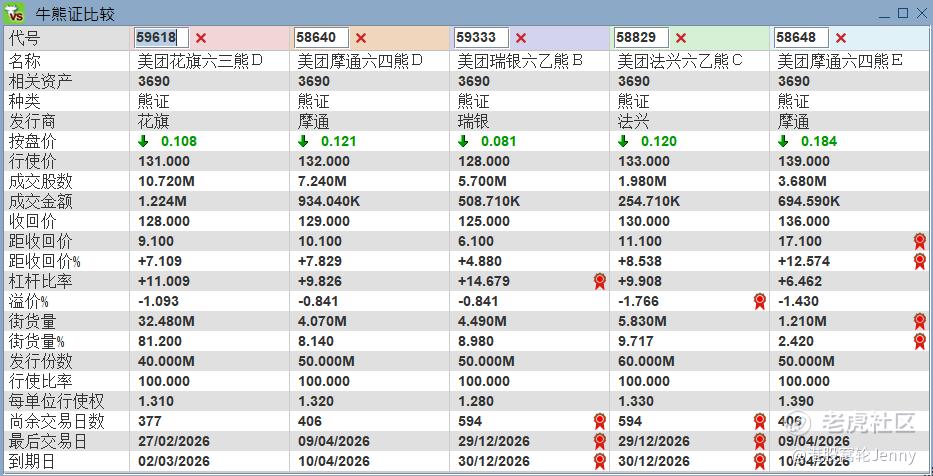Click the ribbon beside 58829's 29/12/2026
The height and width of the screenshot is (476, 933).
[760, 441]
